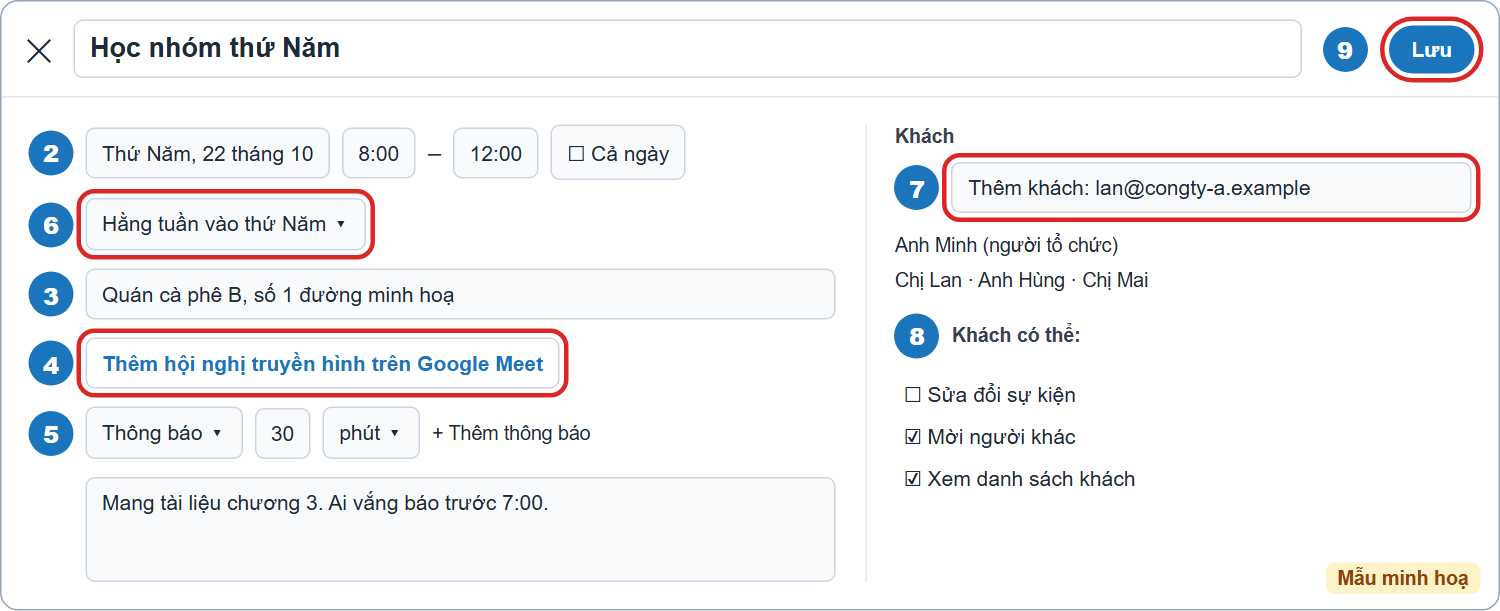The width and height of the screenshot is (1500, 611).
Task: Close the event editor with the X icon
Action: pos(39,51)
